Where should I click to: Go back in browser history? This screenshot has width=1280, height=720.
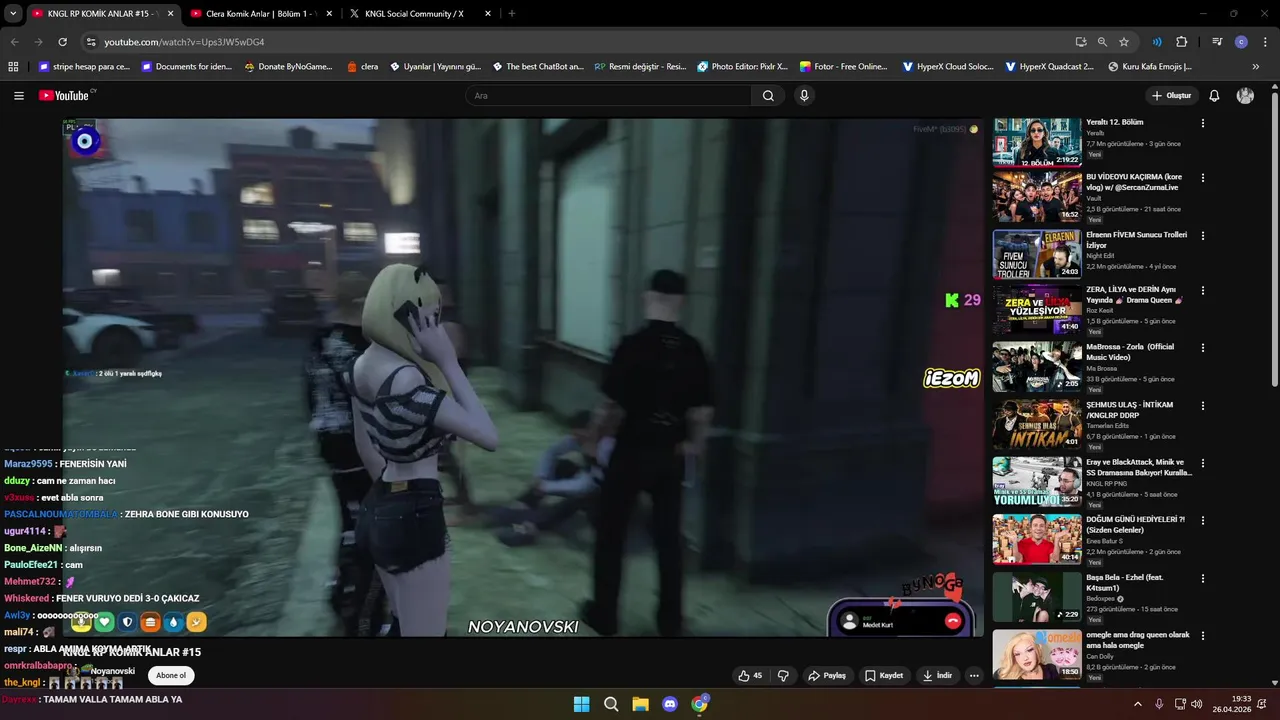[15, 42]
